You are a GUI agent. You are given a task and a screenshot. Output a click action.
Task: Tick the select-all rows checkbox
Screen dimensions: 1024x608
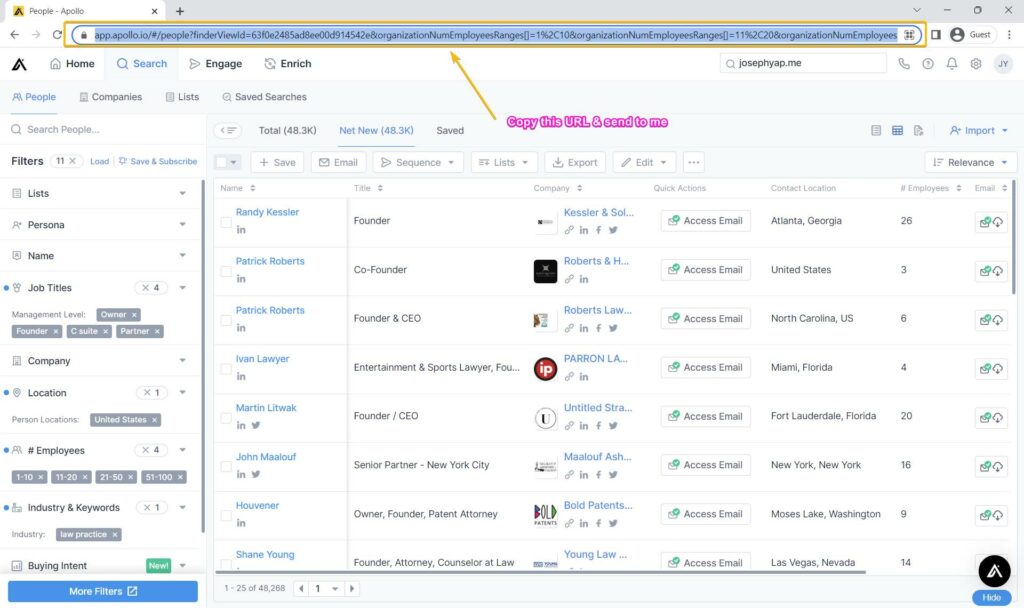[x=221, y=162]
